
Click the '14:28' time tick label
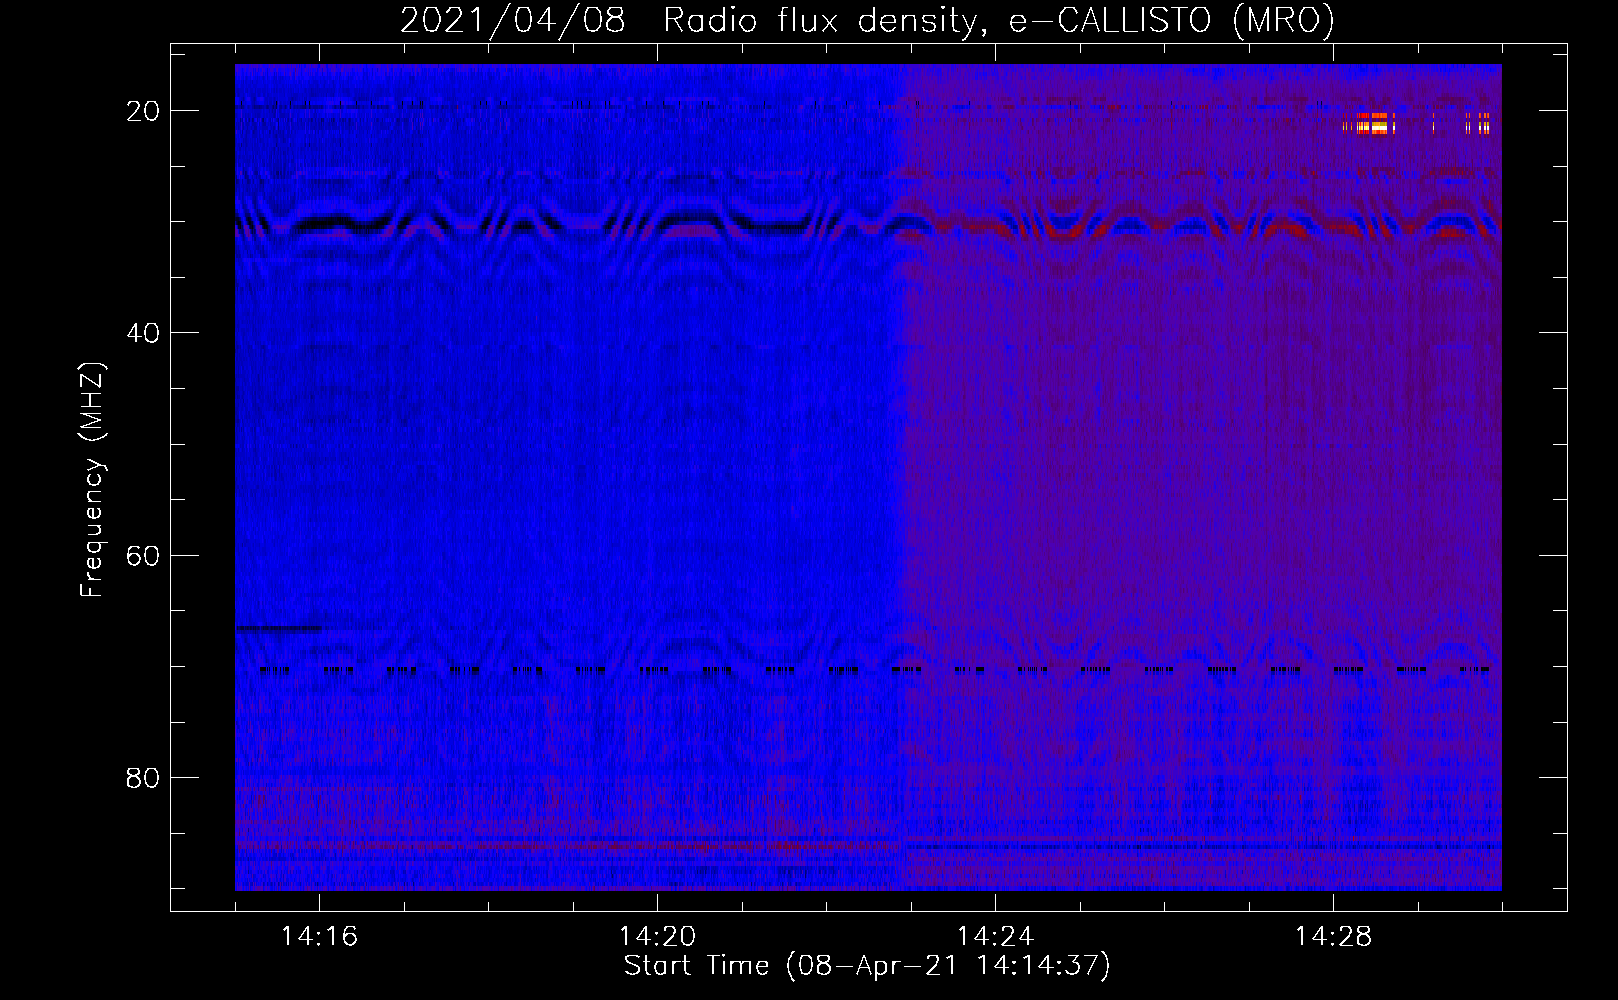click(1333, 937)
